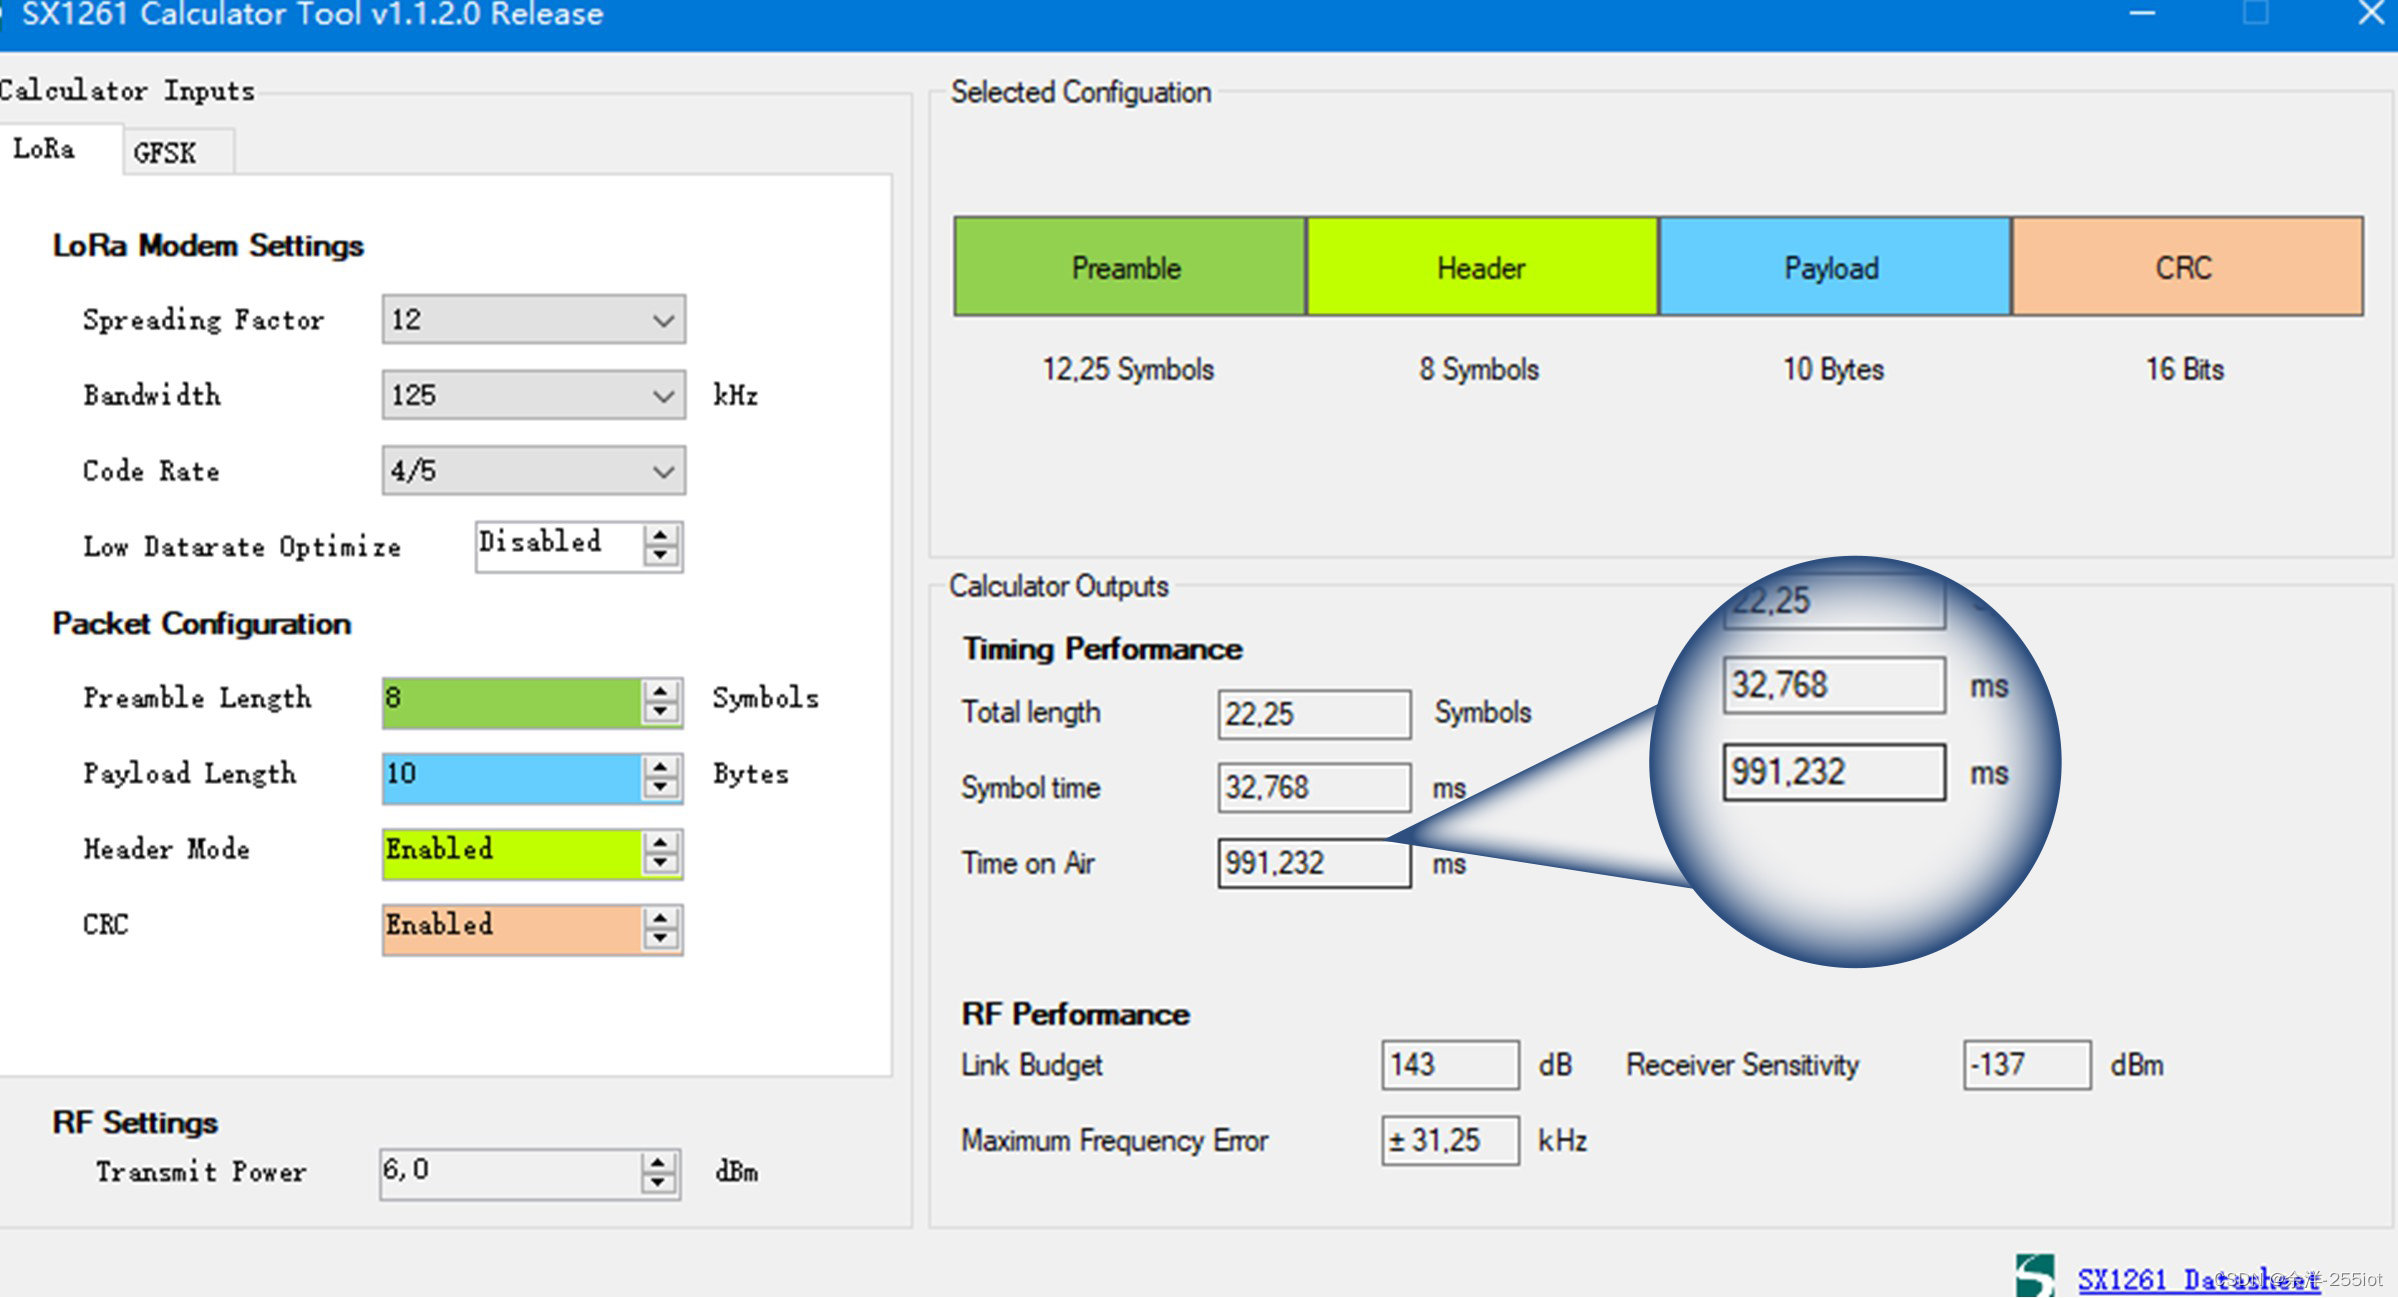
Task: Click the green Preamble packet block
Action: pyautogui.click(x=1128, y=267)
